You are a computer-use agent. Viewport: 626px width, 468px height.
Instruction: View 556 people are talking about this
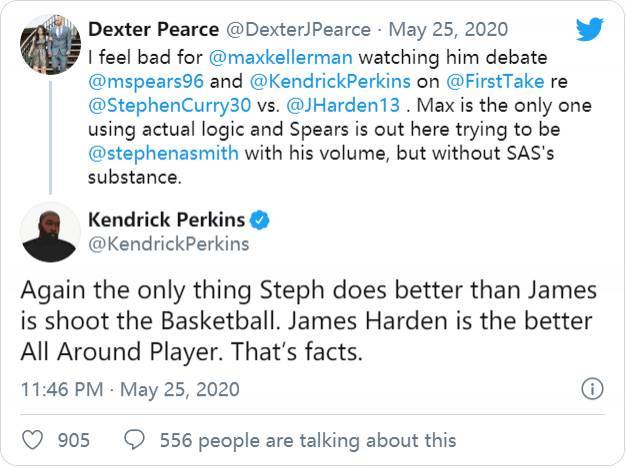(x=306, y=440)
